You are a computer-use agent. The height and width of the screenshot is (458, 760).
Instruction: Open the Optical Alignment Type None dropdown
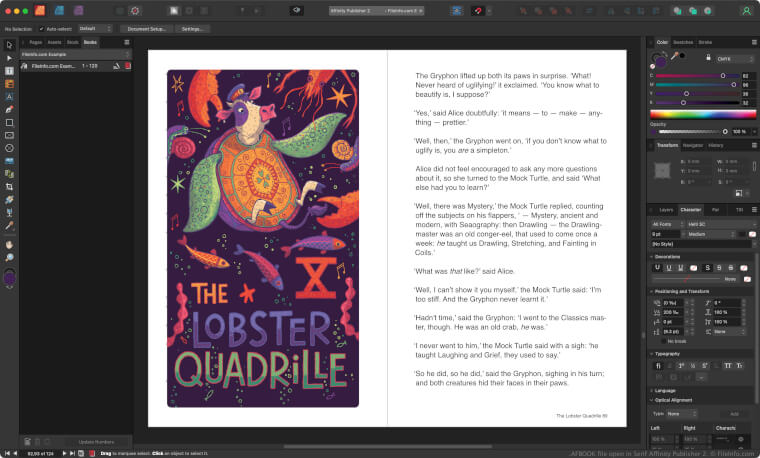pos(681,414)
